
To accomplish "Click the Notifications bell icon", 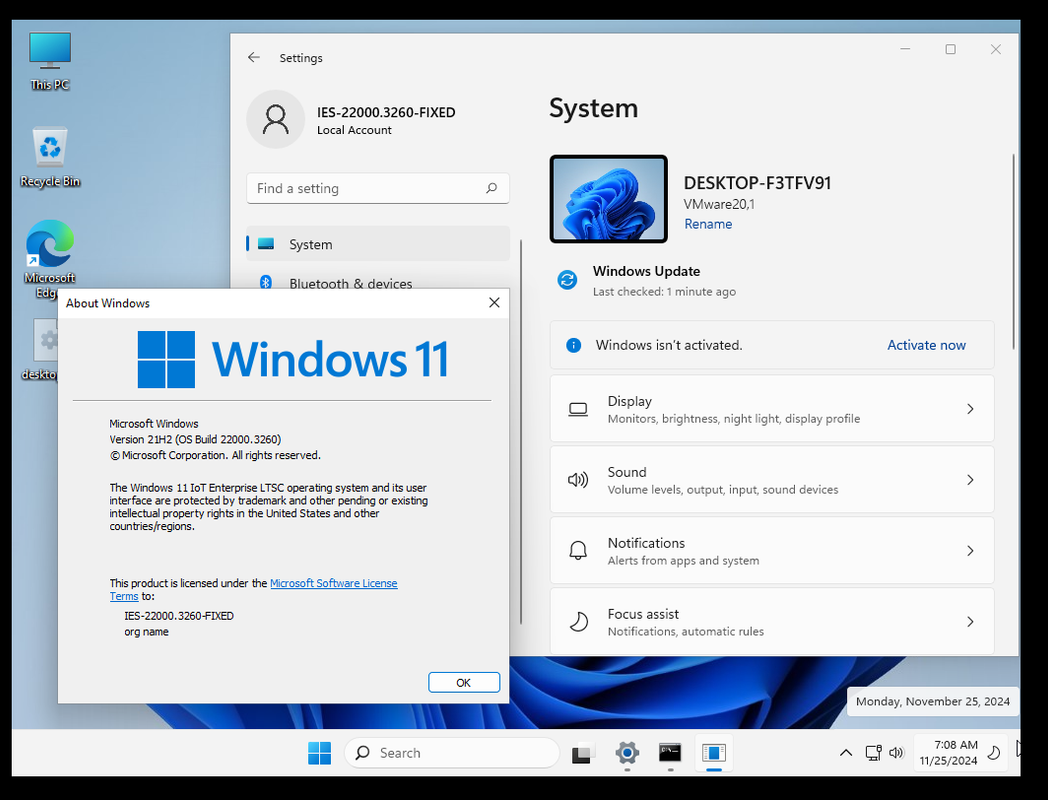I will [x=578, y=551].
